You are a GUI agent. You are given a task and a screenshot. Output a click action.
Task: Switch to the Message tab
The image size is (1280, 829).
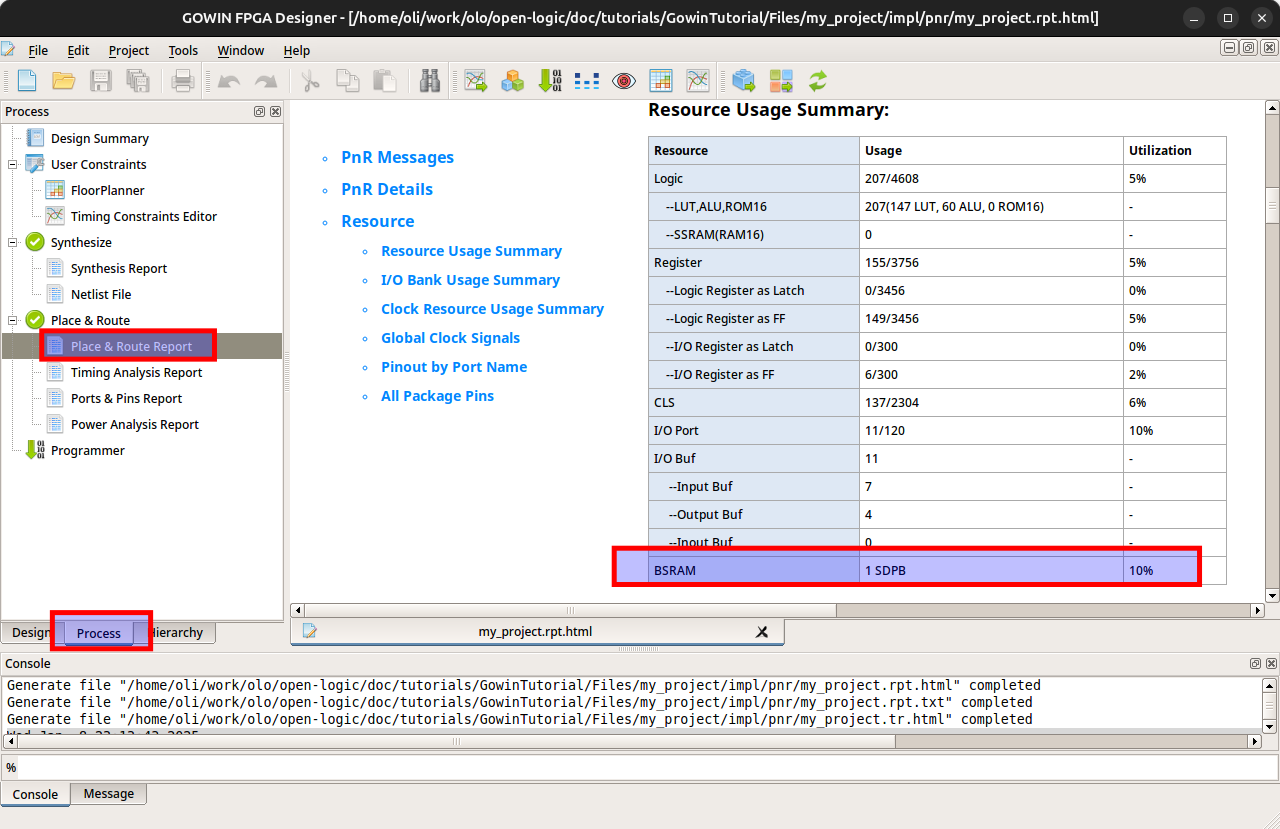pyautogui.click(x=109, y=794)
